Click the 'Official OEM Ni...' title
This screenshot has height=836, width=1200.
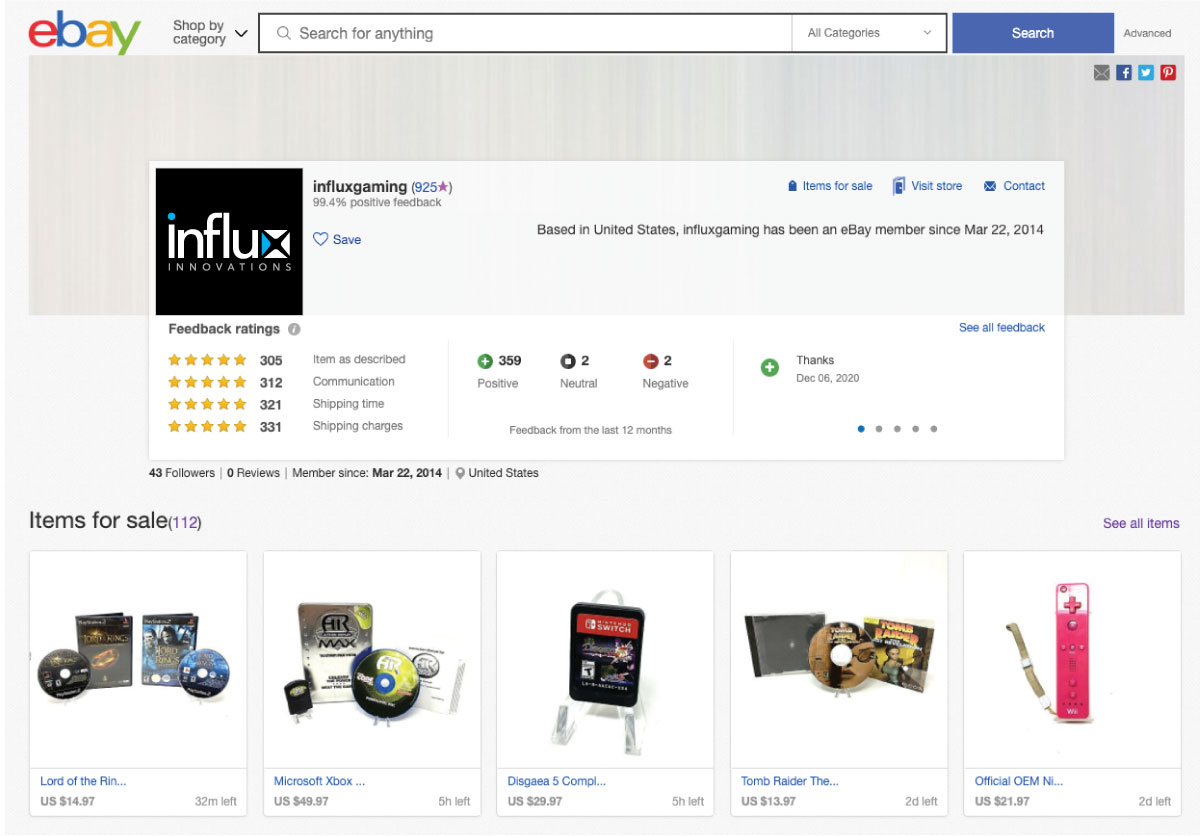pyautogui.click(x=1019, y=781)
